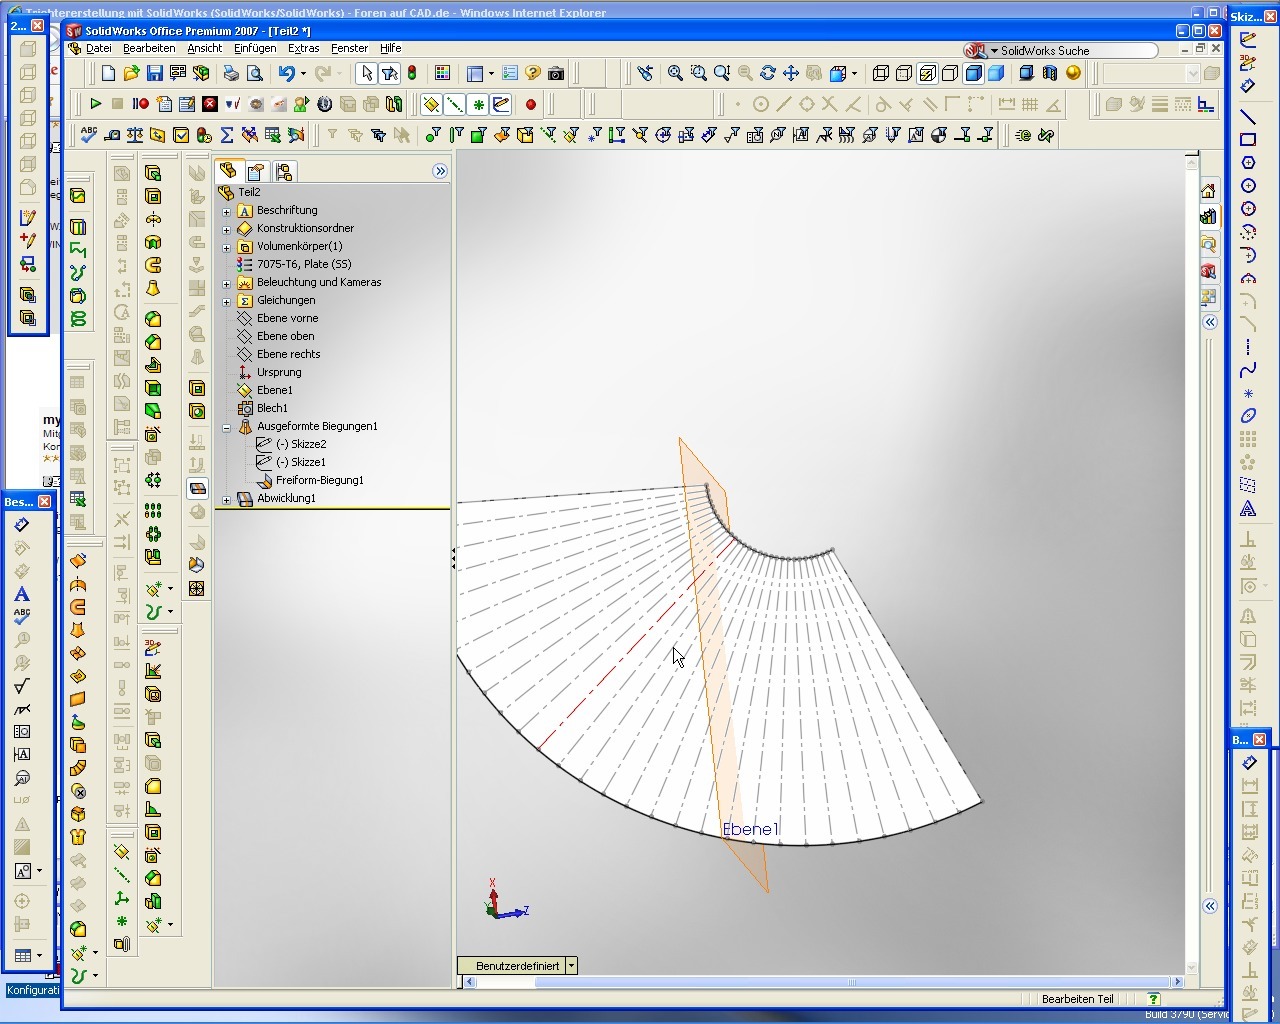This screenshot has height=1024, width=1280.
Task: Expand the Volumenkörper(1) node
Action: tap(226, 247)
